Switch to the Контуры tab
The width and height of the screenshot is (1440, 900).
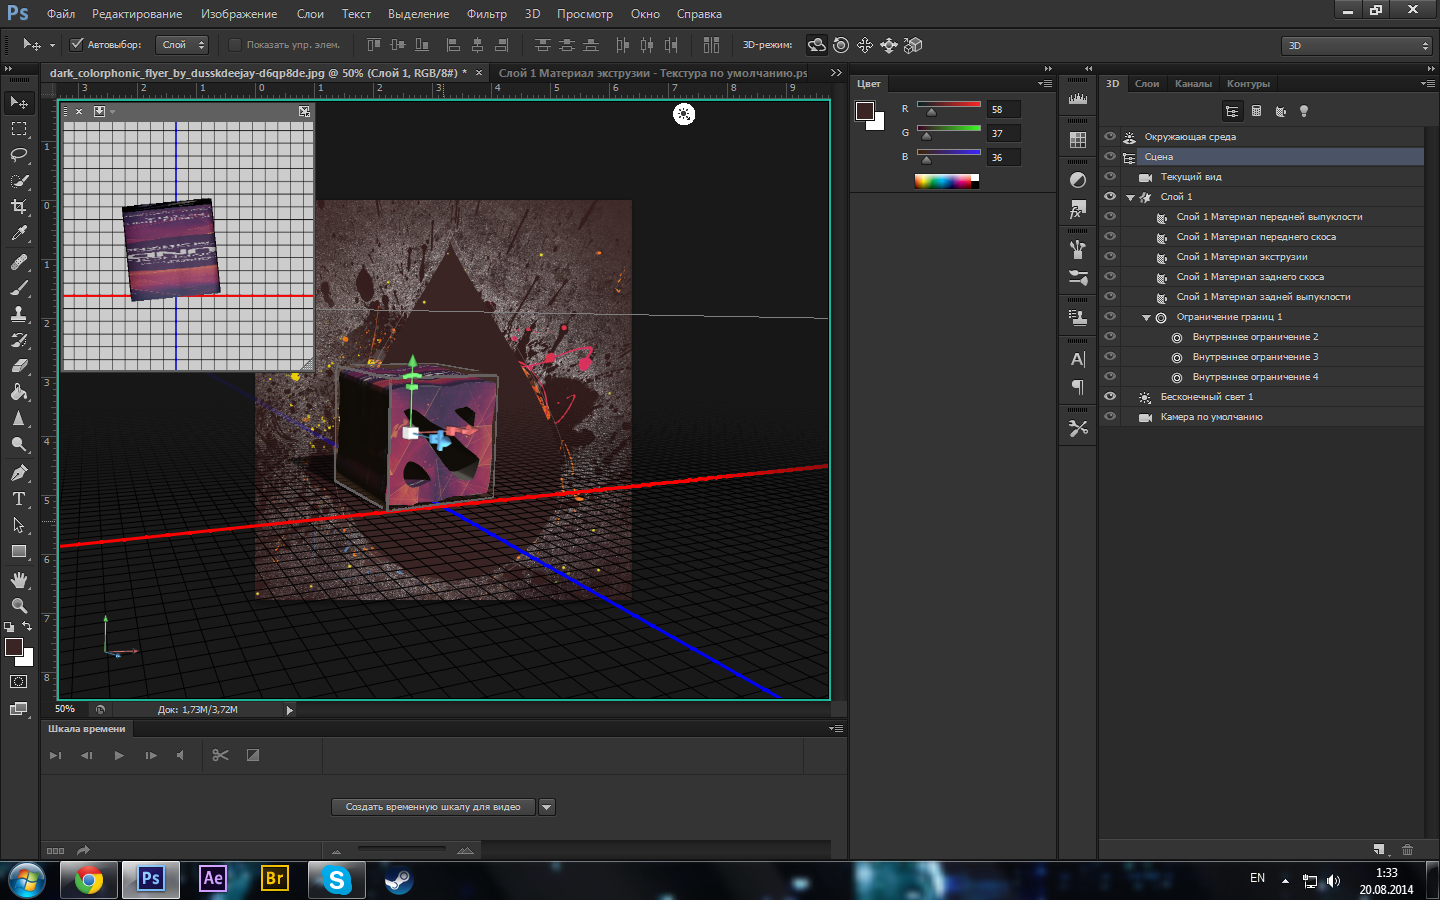[x=1248, y=84]
